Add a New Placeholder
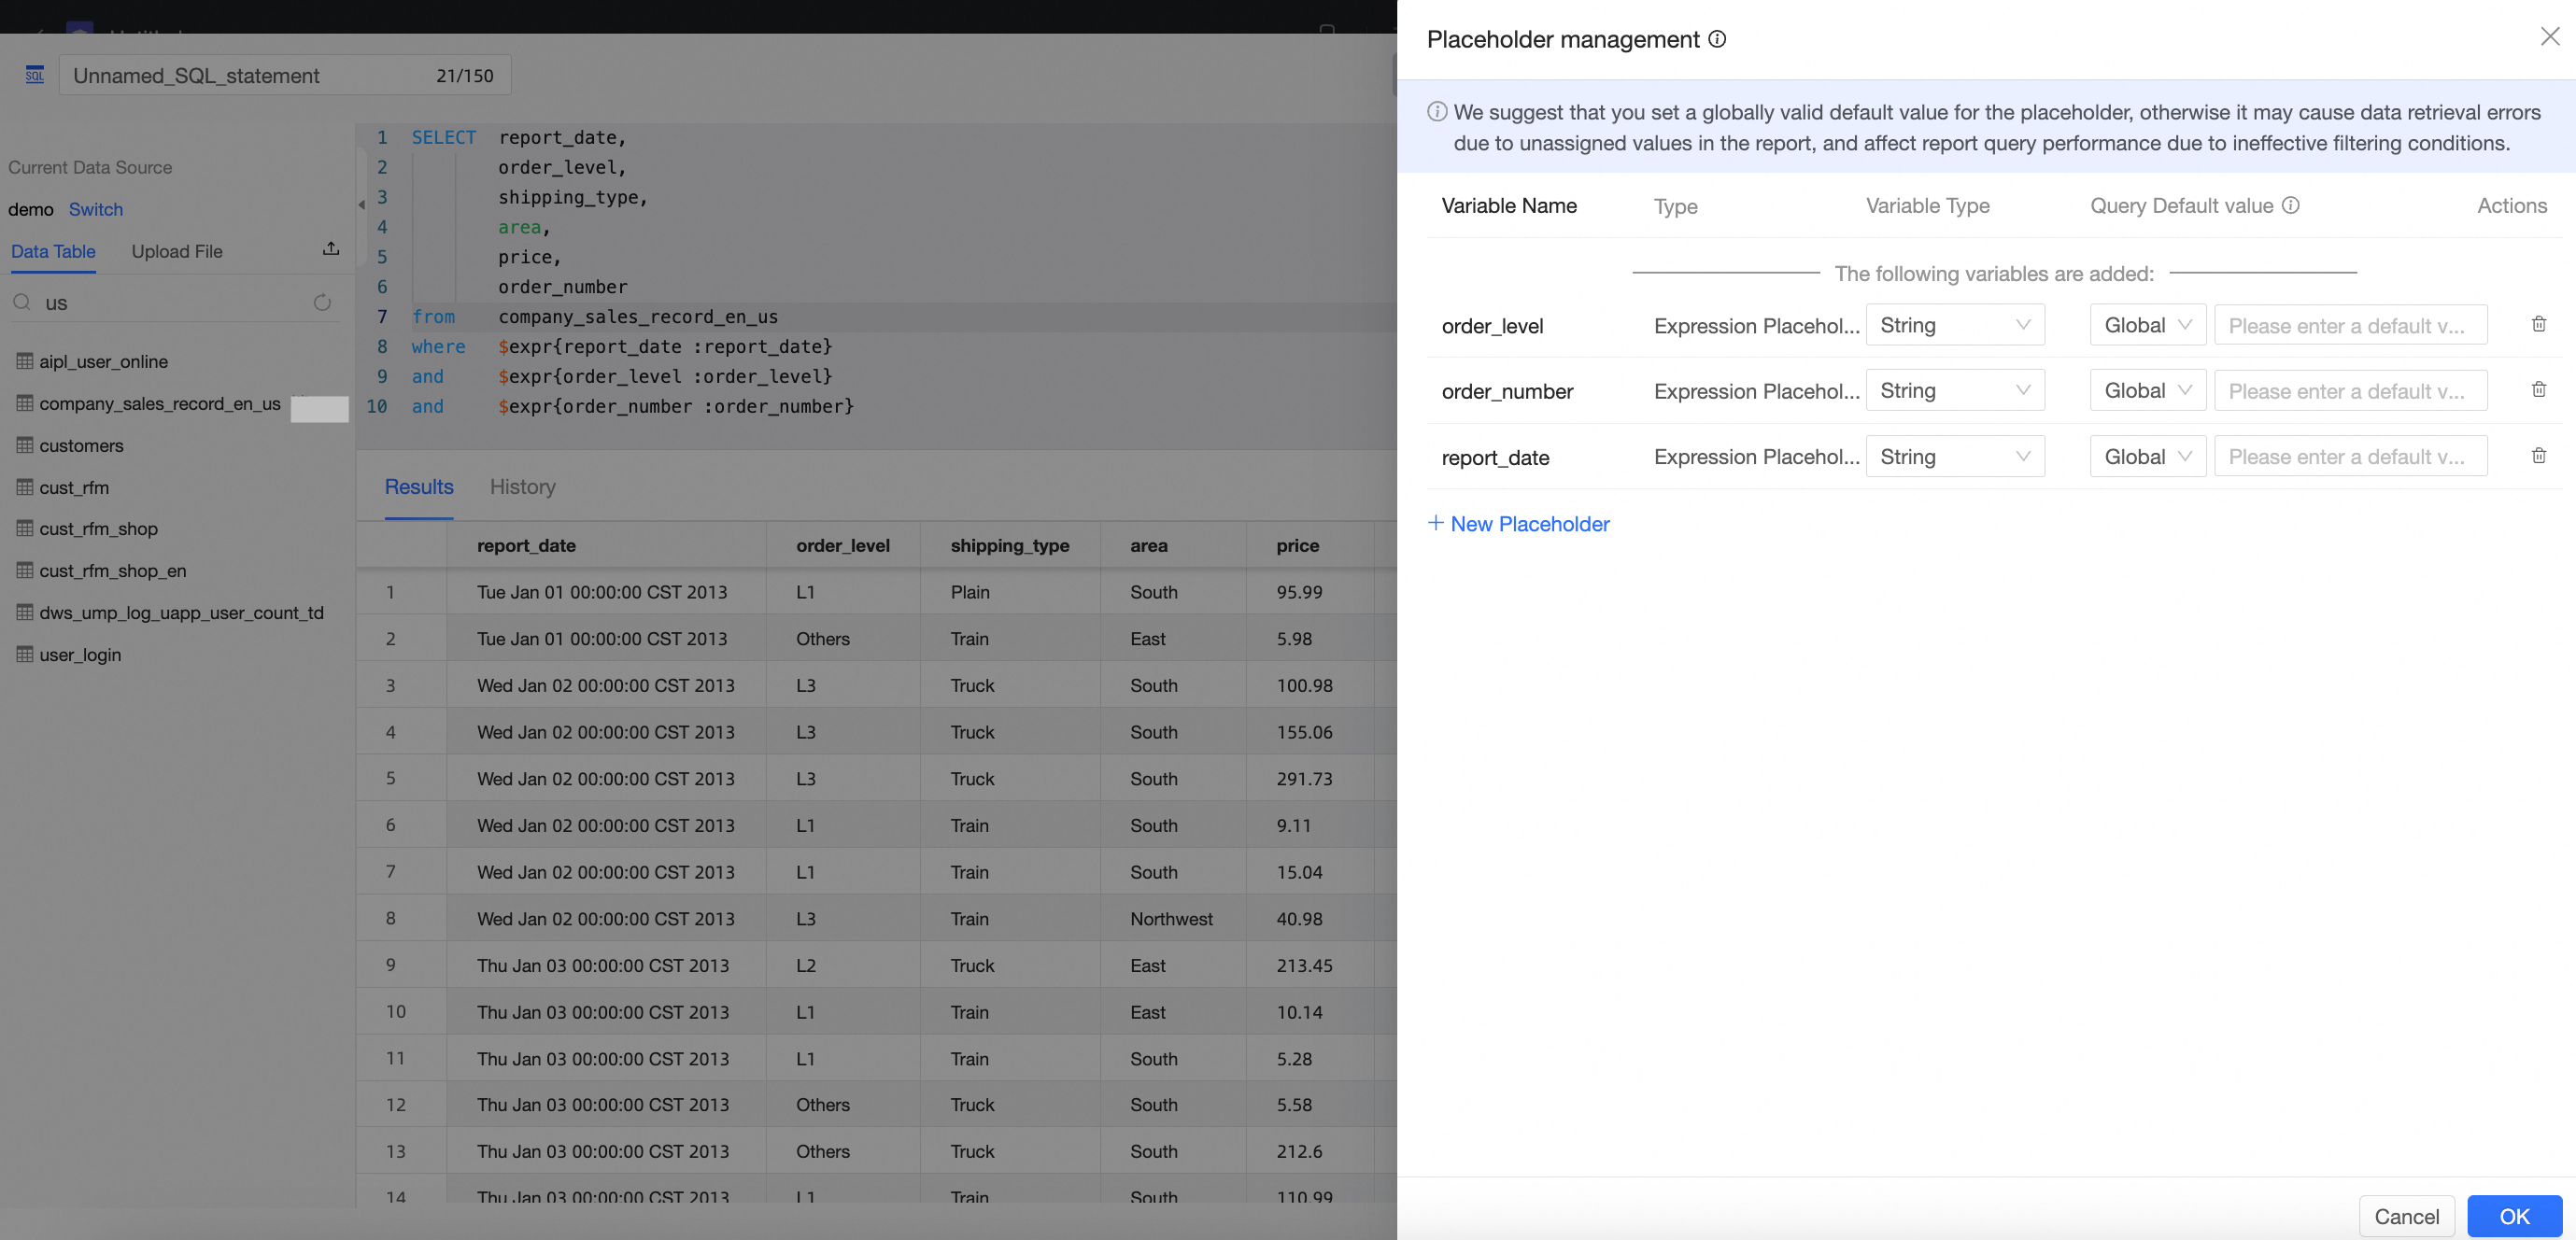 [1518, 523]
